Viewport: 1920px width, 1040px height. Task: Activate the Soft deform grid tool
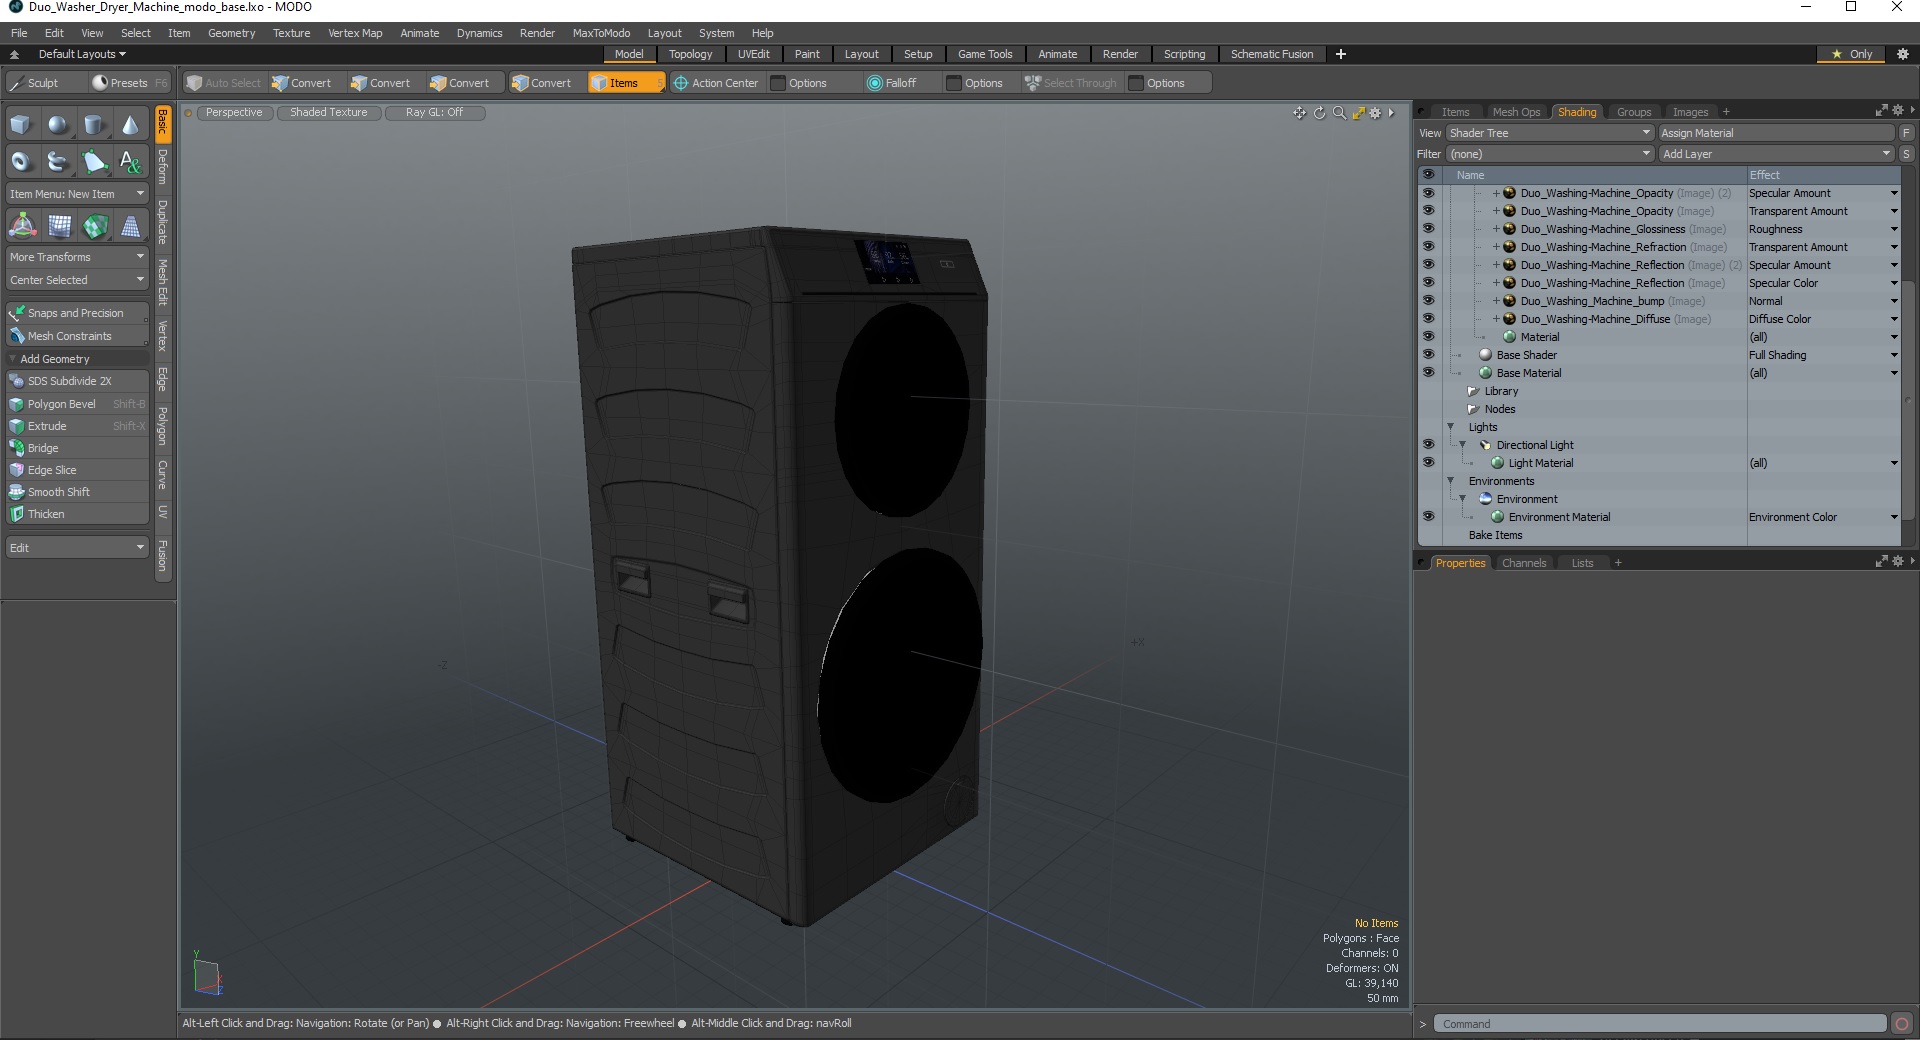click(x=59, y=226)
